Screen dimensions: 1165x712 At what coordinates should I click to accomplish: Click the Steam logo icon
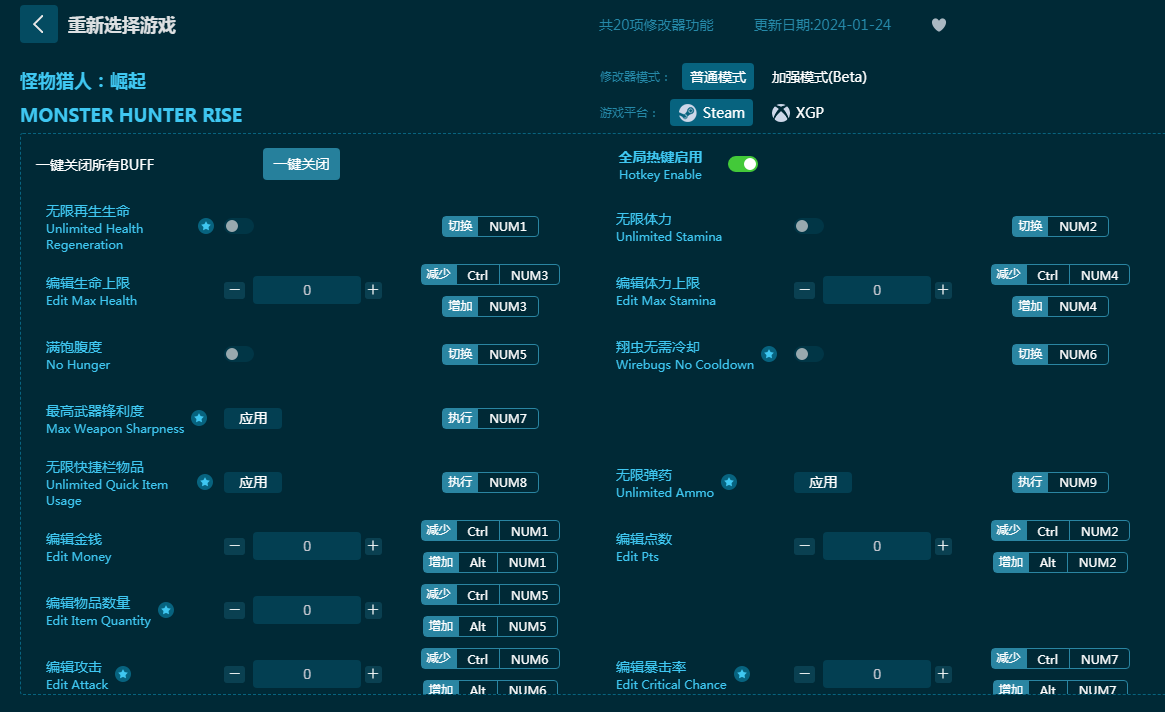pos(688,113)
